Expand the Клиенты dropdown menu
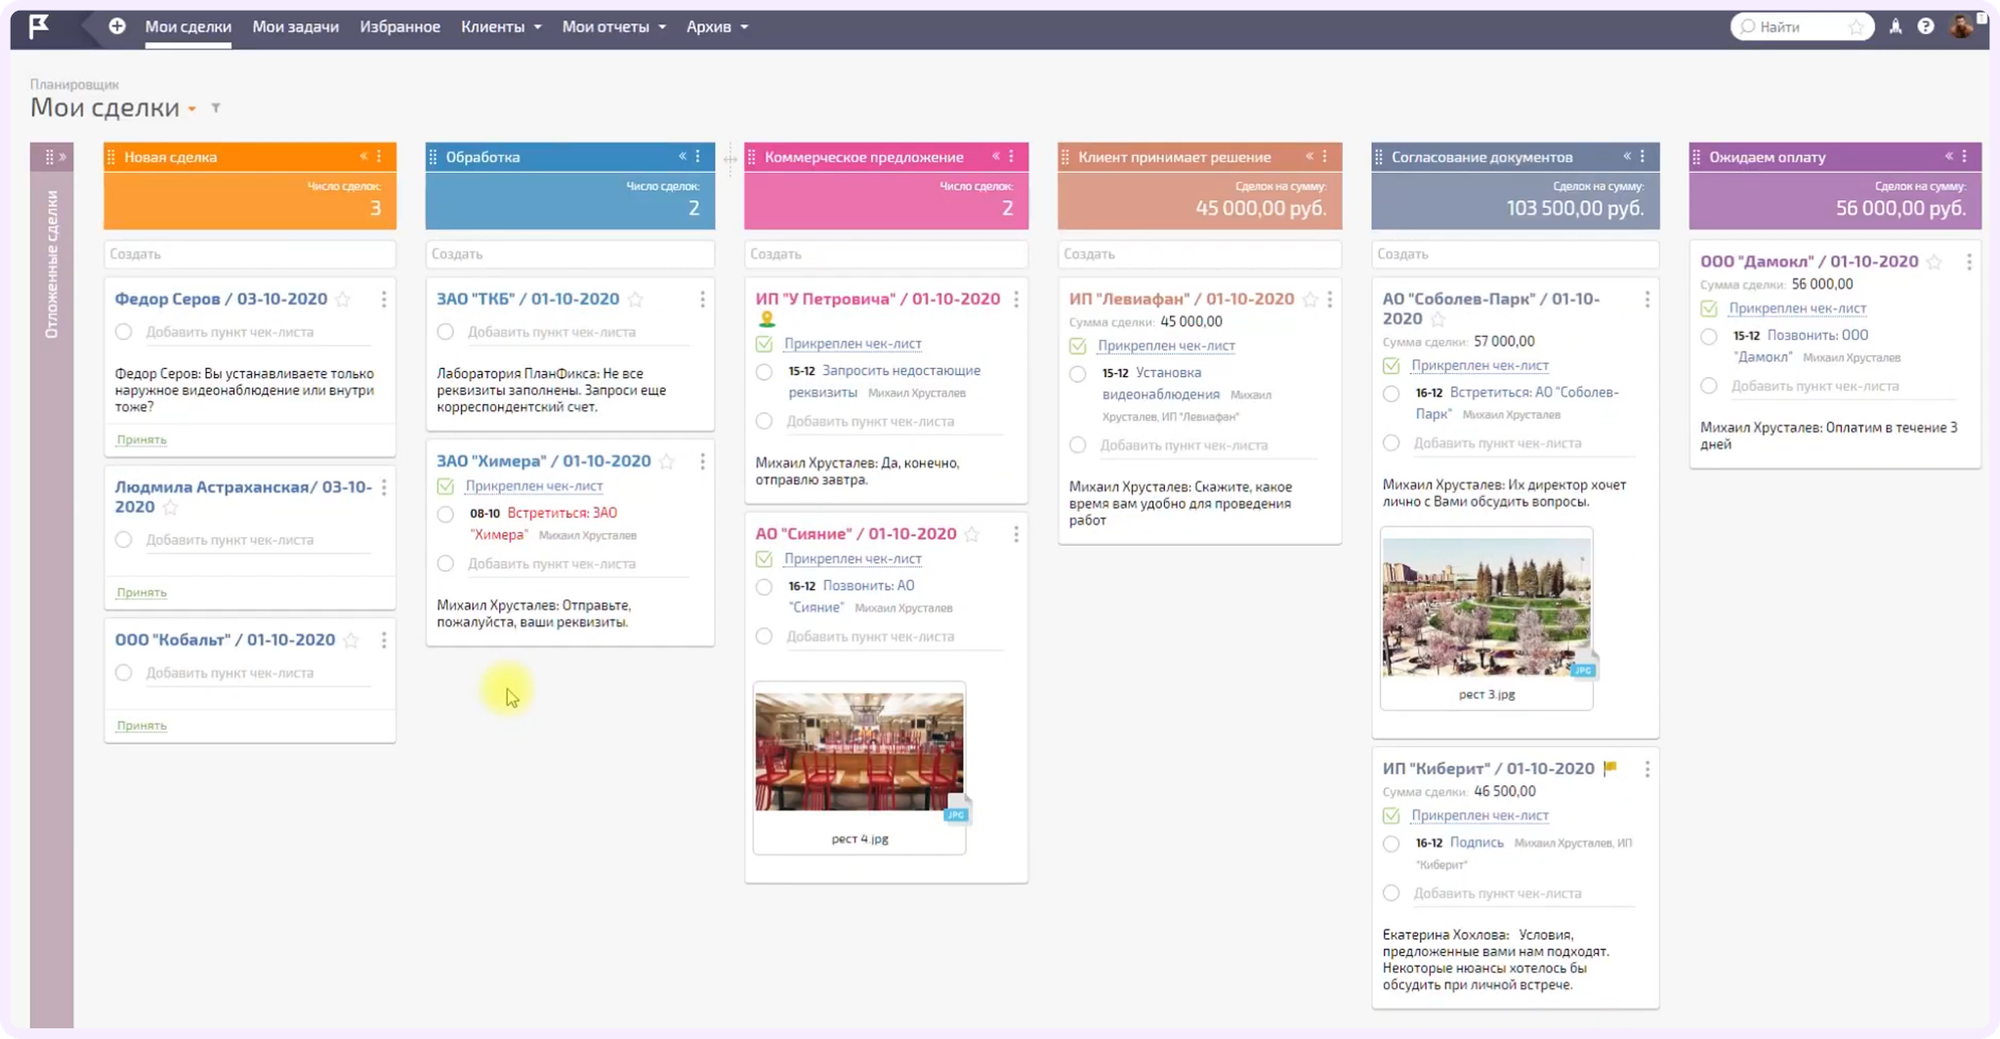The height and width of the screenshot is (1039, 2000). (x=501, y=27)
